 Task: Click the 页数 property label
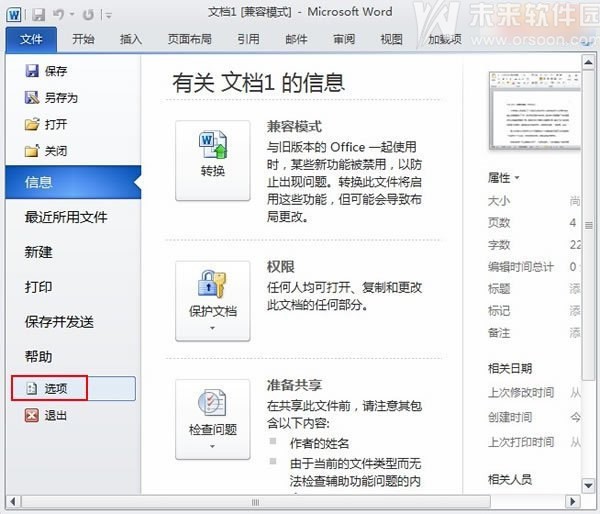[499, 222]
